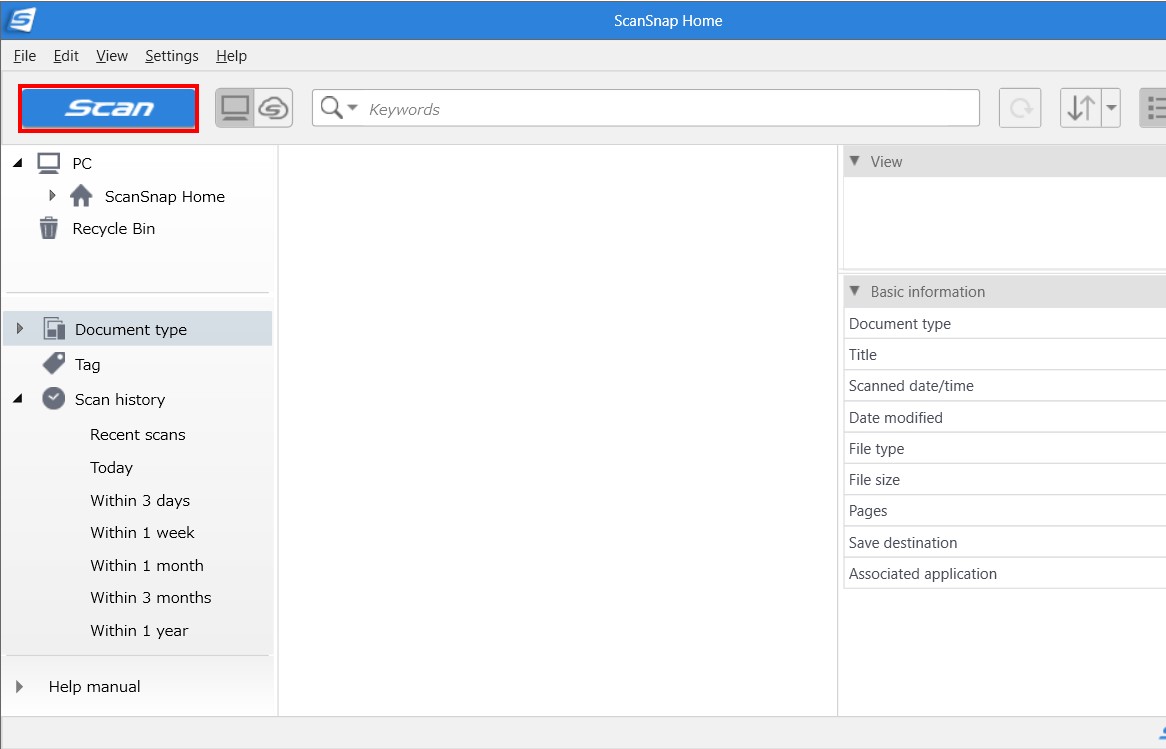Click the Scan history checkmark icon
This screenshot has width=1166, height=749.
pyautogui.click(x=54, y=399)
